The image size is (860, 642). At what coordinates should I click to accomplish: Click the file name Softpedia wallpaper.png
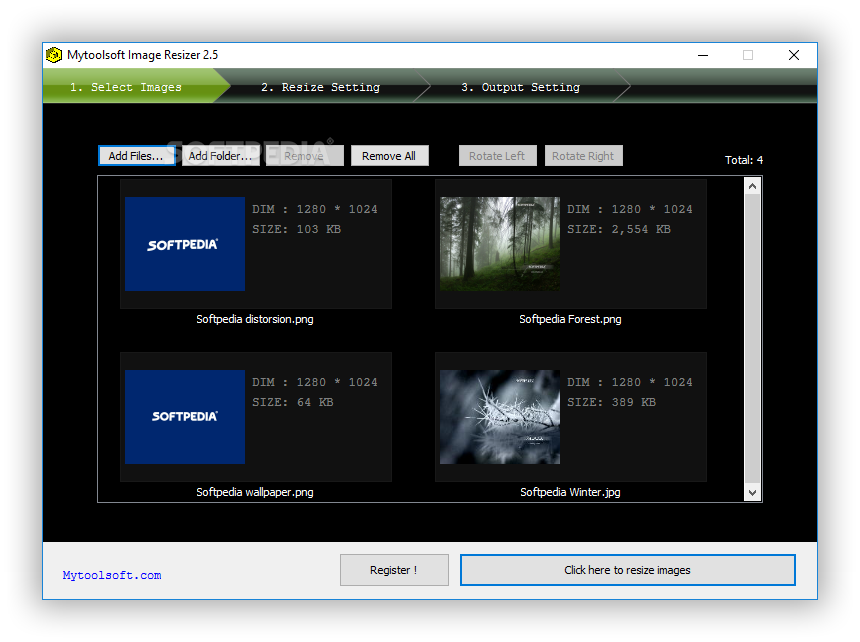(255, 492)
